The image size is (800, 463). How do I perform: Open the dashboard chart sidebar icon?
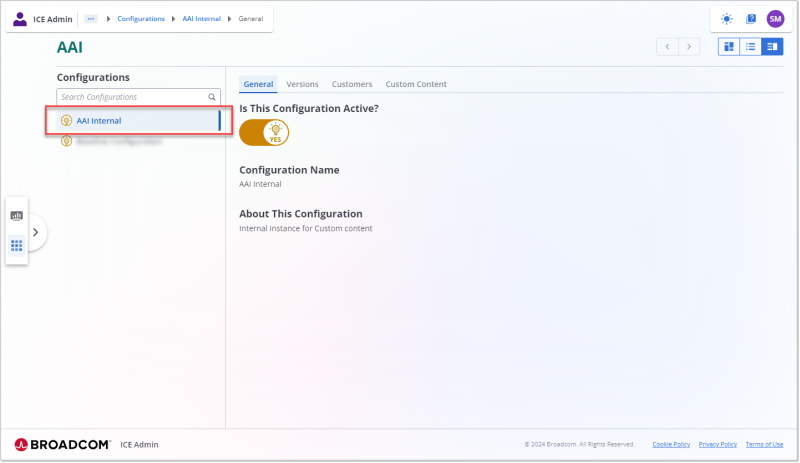point(17,216)
